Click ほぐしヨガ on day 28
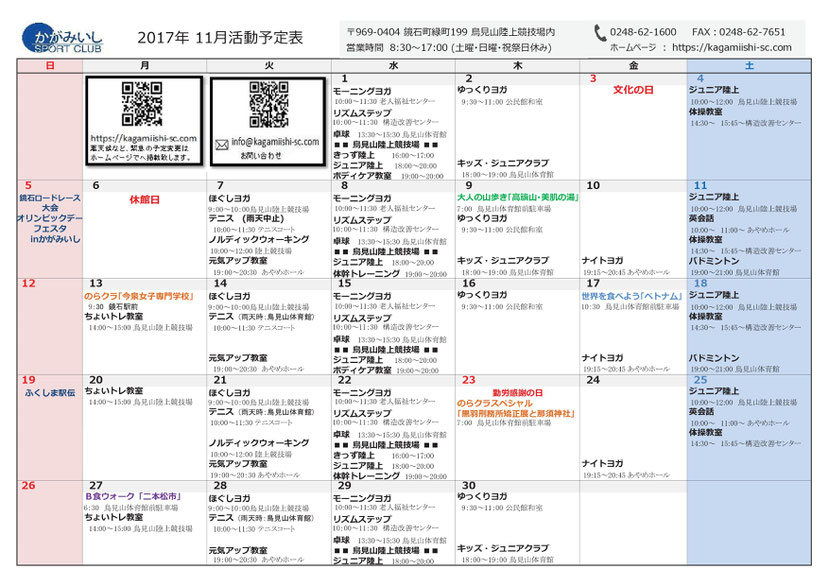The image size is (829, 586). tap(229, 498)
